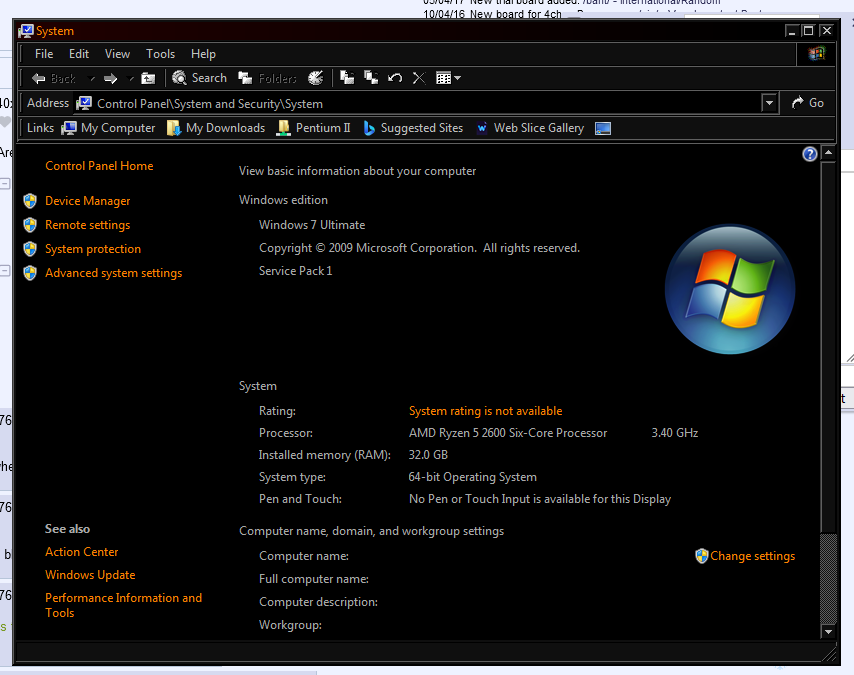Open the File menu

44,54
